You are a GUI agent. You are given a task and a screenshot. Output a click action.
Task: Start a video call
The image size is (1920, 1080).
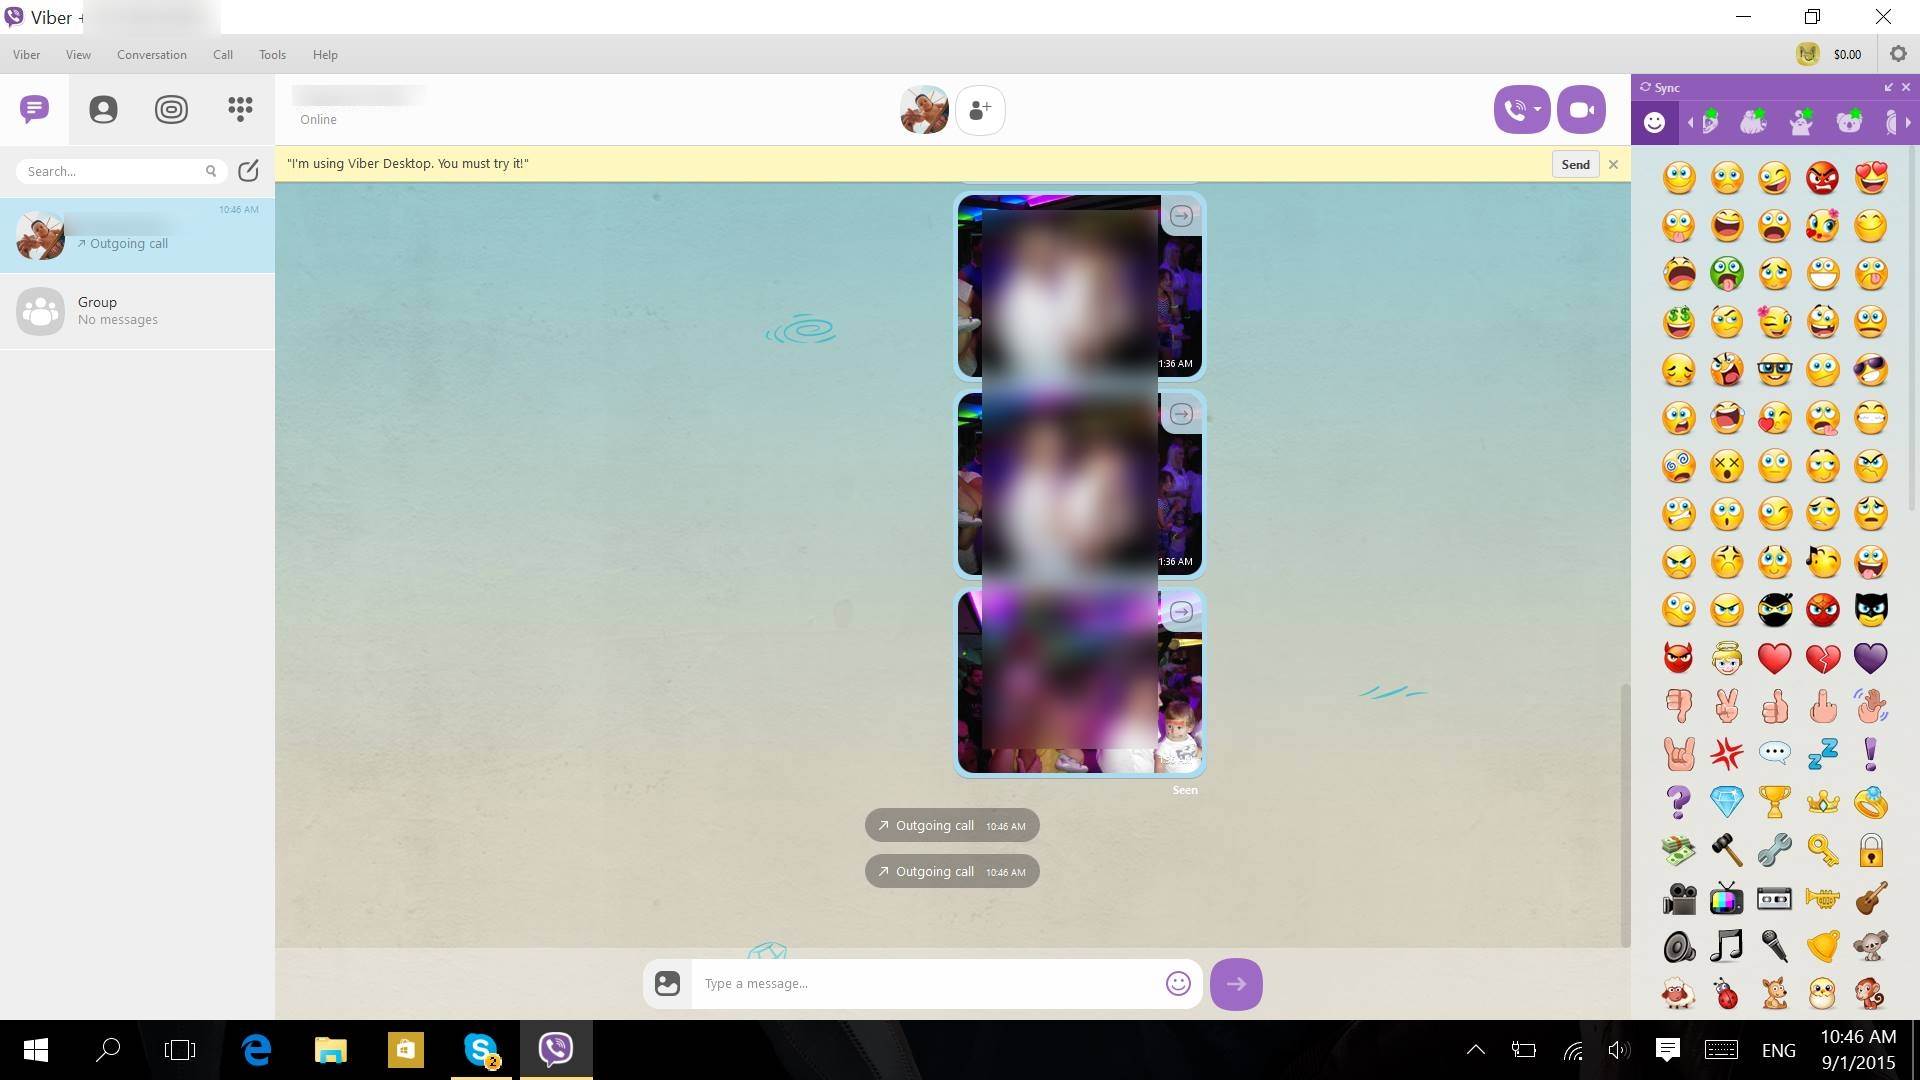click(1581, 110)
